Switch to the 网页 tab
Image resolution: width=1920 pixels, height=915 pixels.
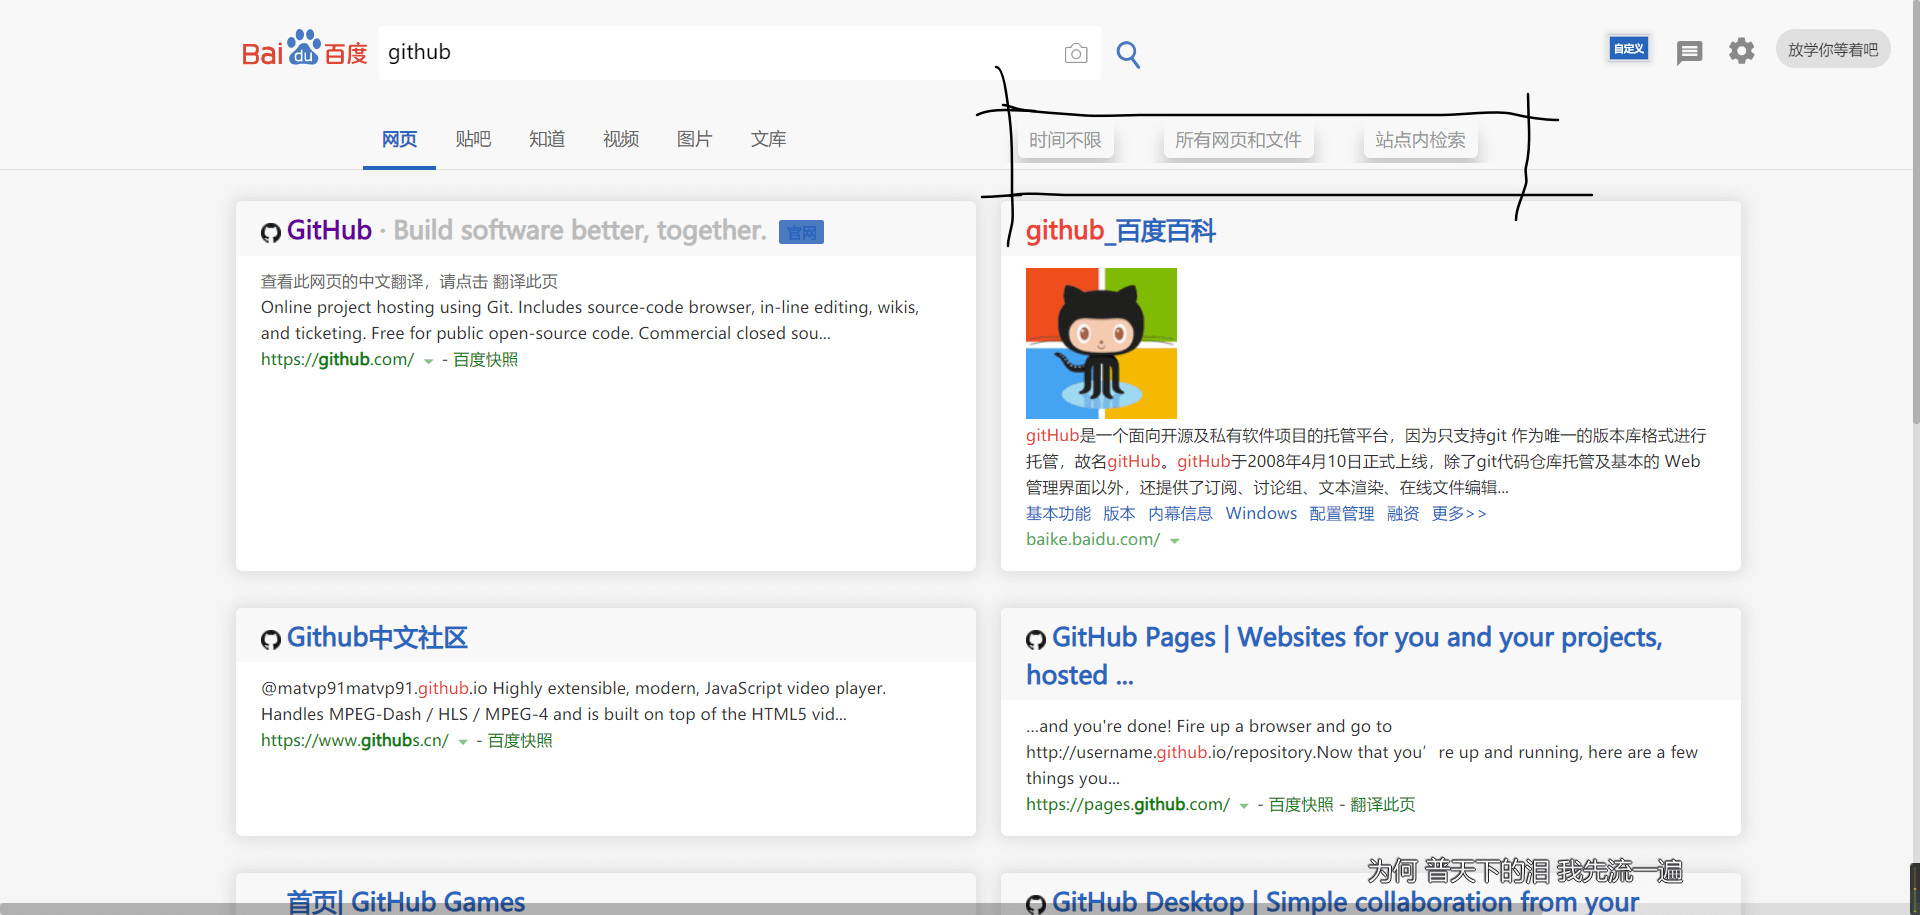tap(399, 139)
